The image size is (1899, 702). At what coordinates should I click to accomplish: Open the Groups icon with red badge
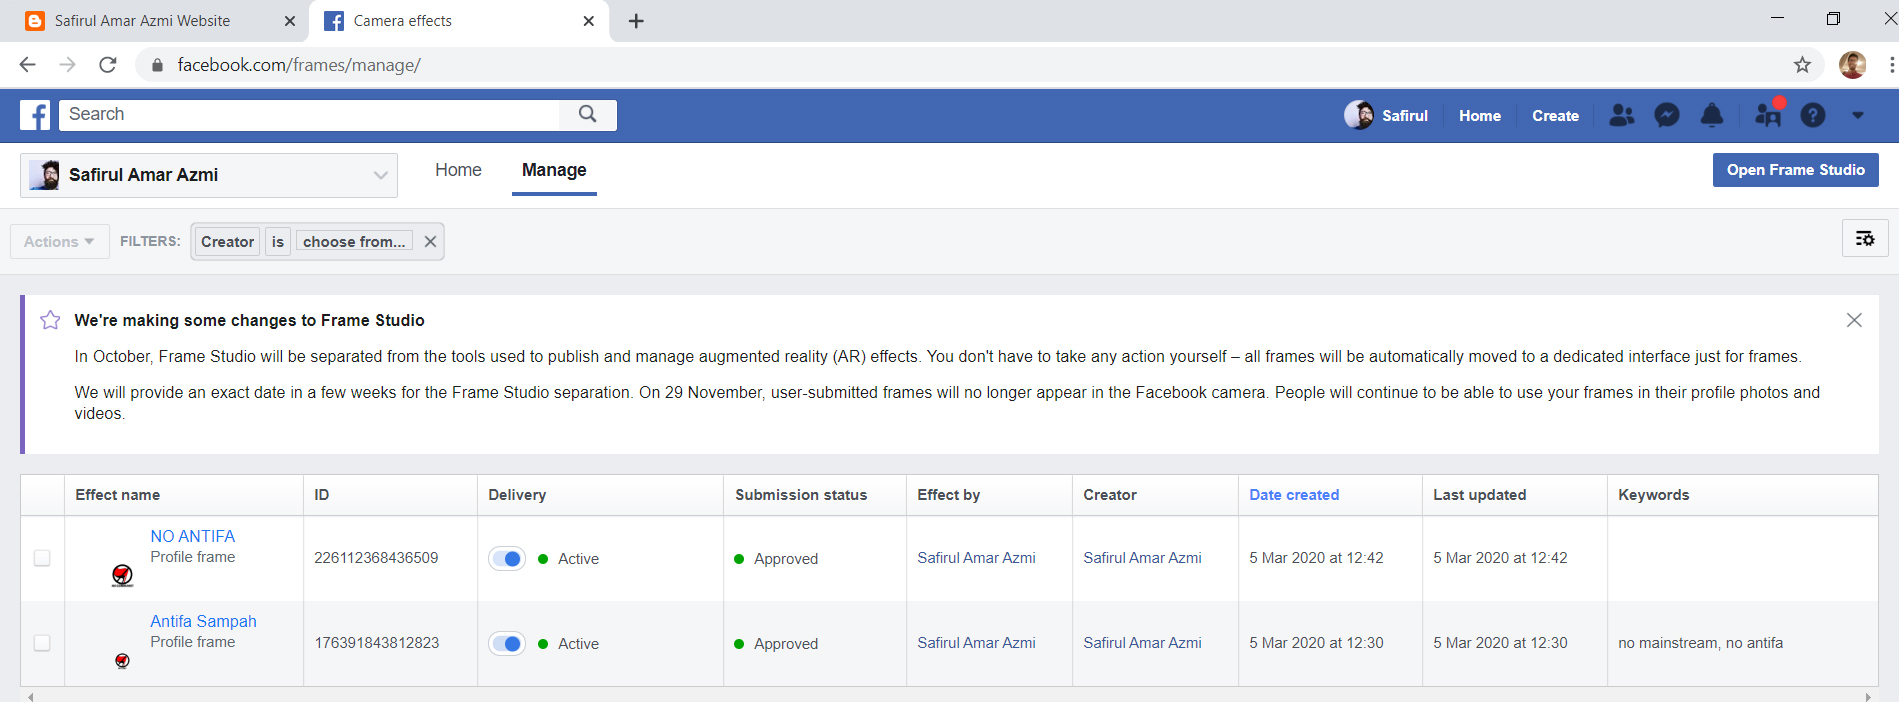tap(1768, 114)
